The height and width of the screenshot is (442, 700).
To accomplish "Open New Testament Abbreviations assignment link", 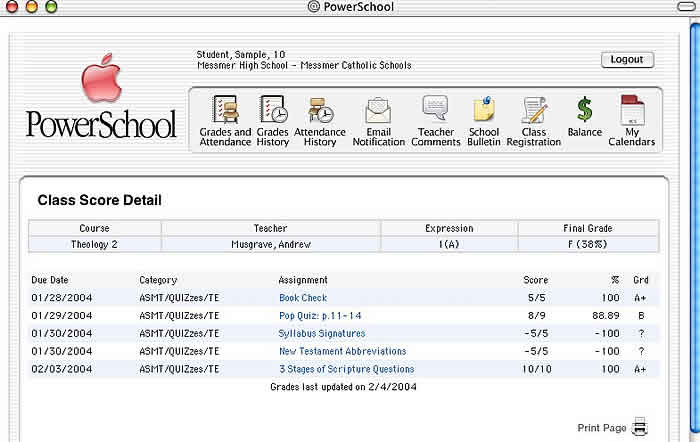I will click(343, 351).
